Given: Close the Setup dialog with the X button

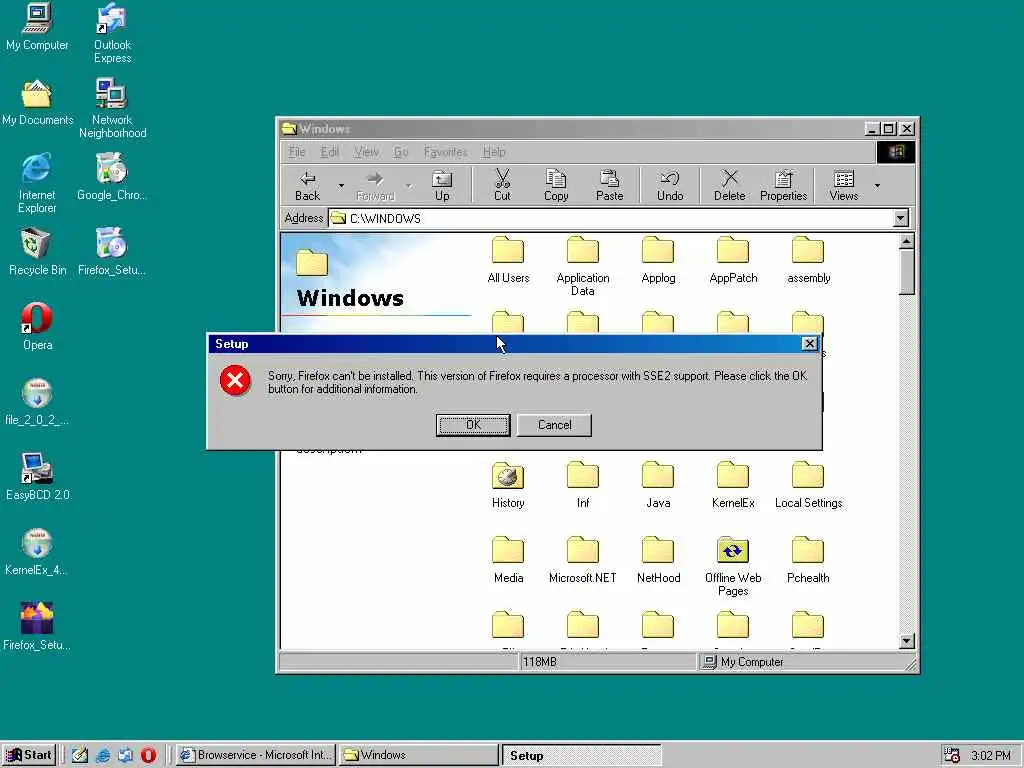Looking at the screenshot, I should pyautogui.click(x=809, y=344).
